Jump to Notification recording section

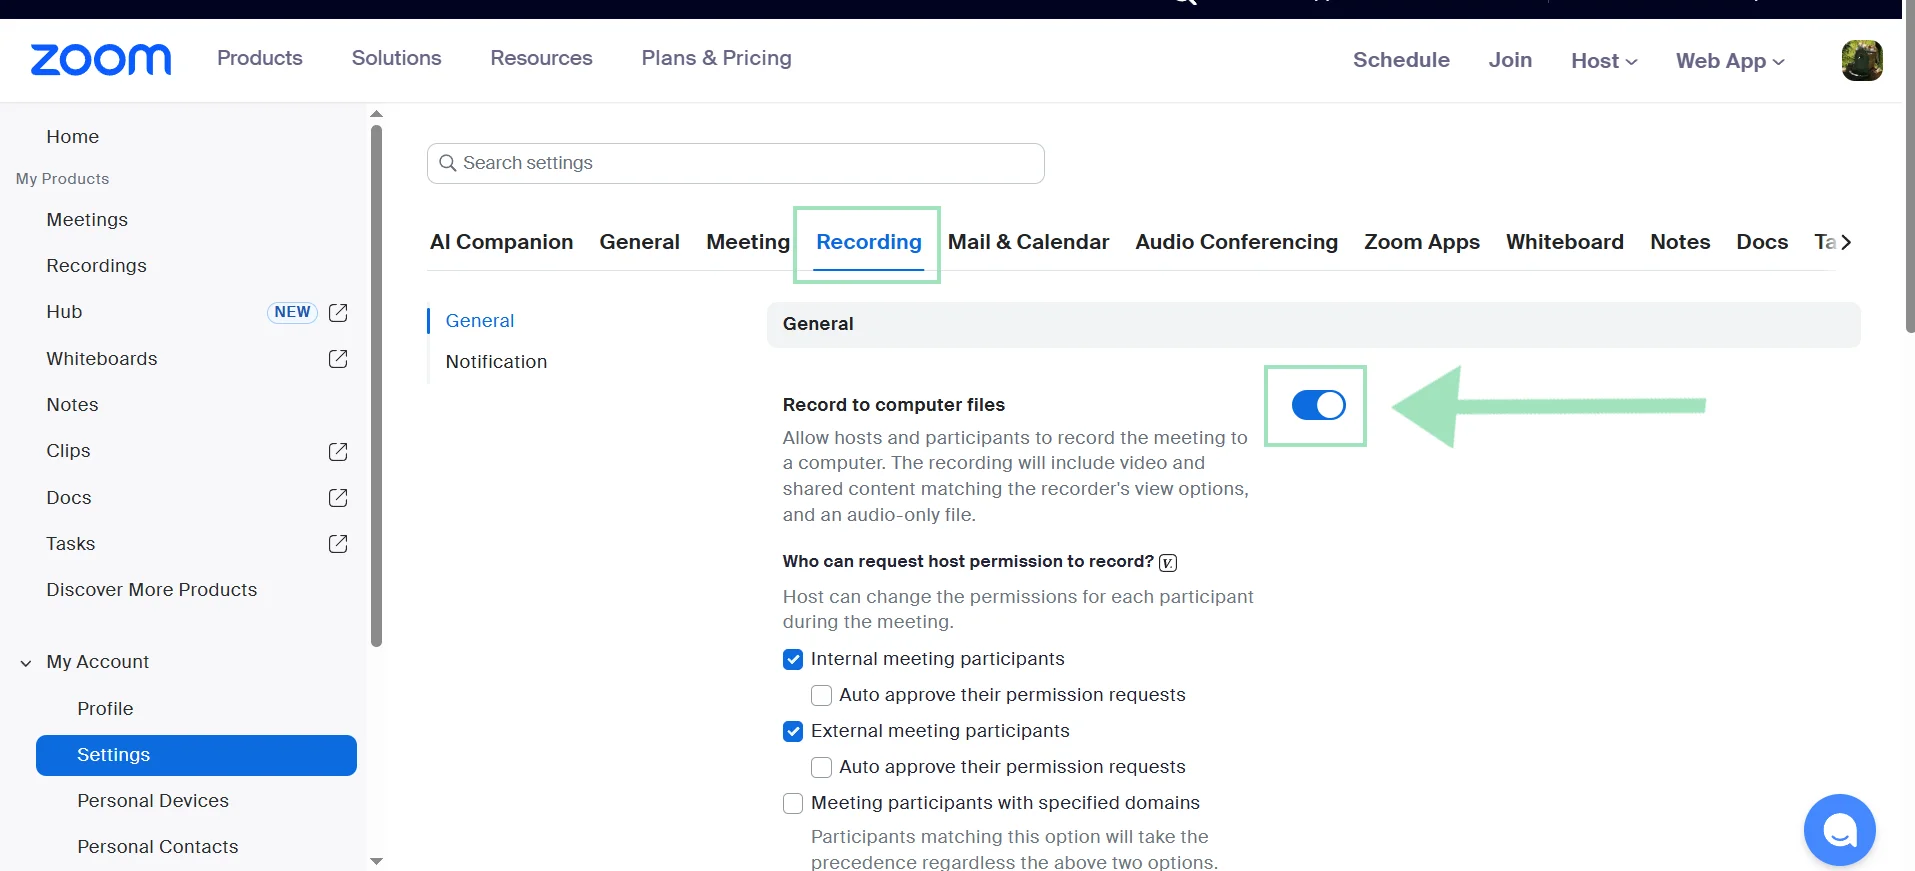click(x=496, y=362)
